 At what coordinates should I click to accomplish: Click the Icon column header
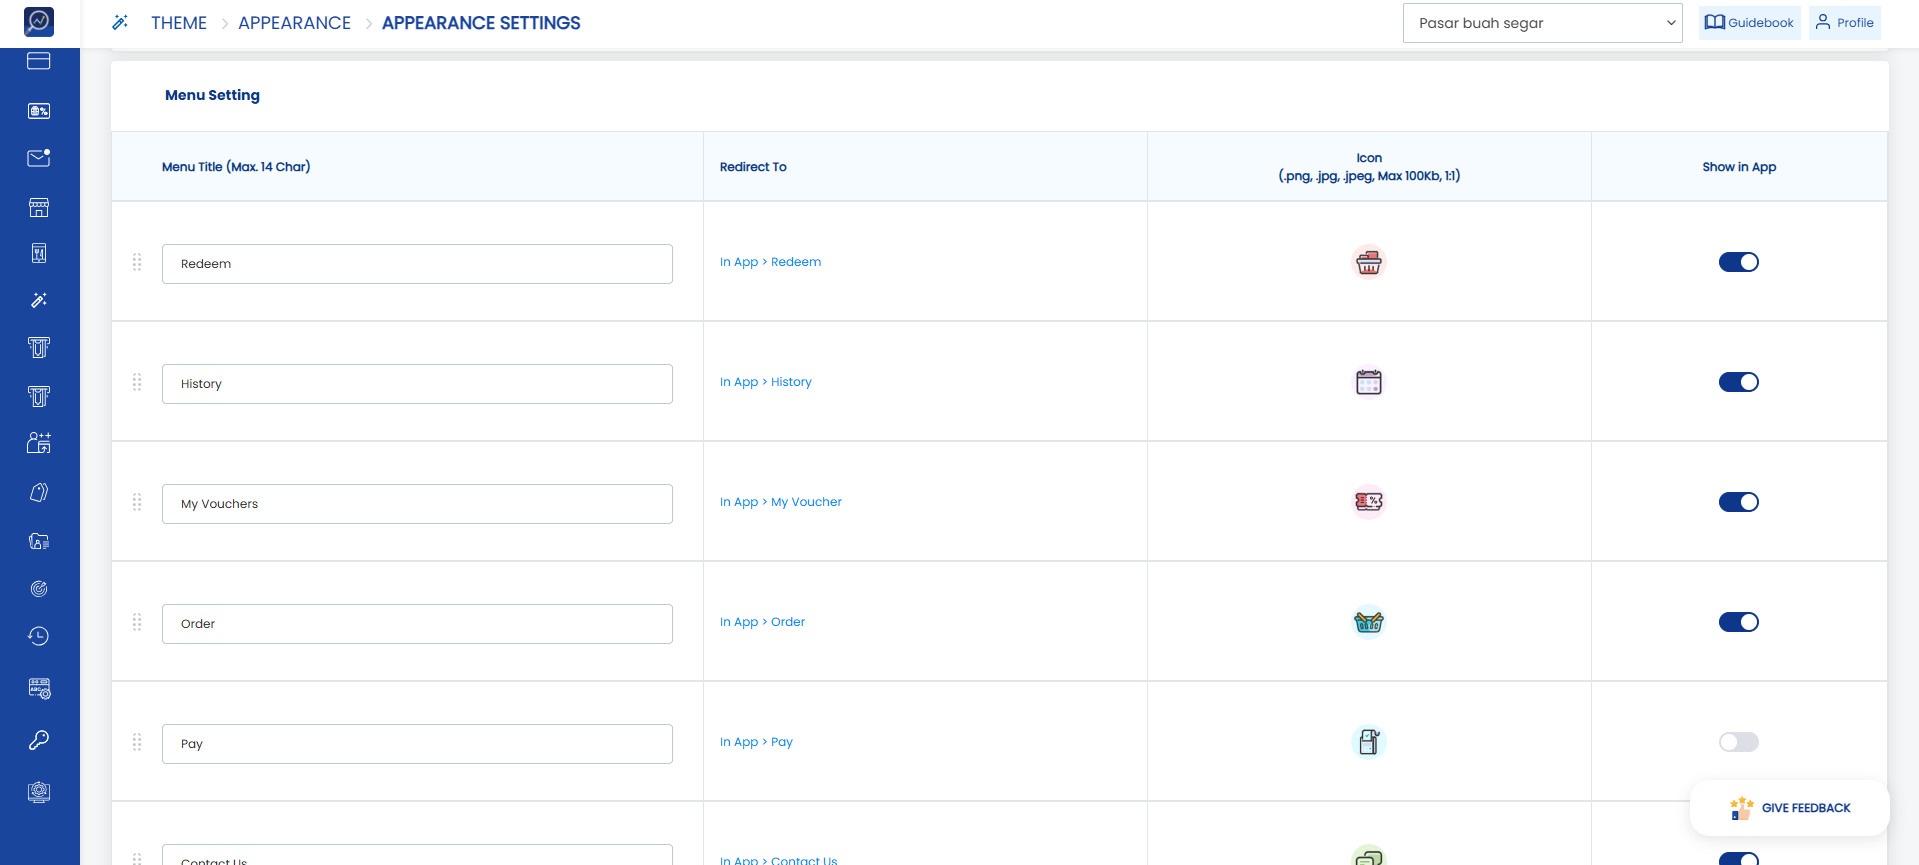coord(1369,167)
